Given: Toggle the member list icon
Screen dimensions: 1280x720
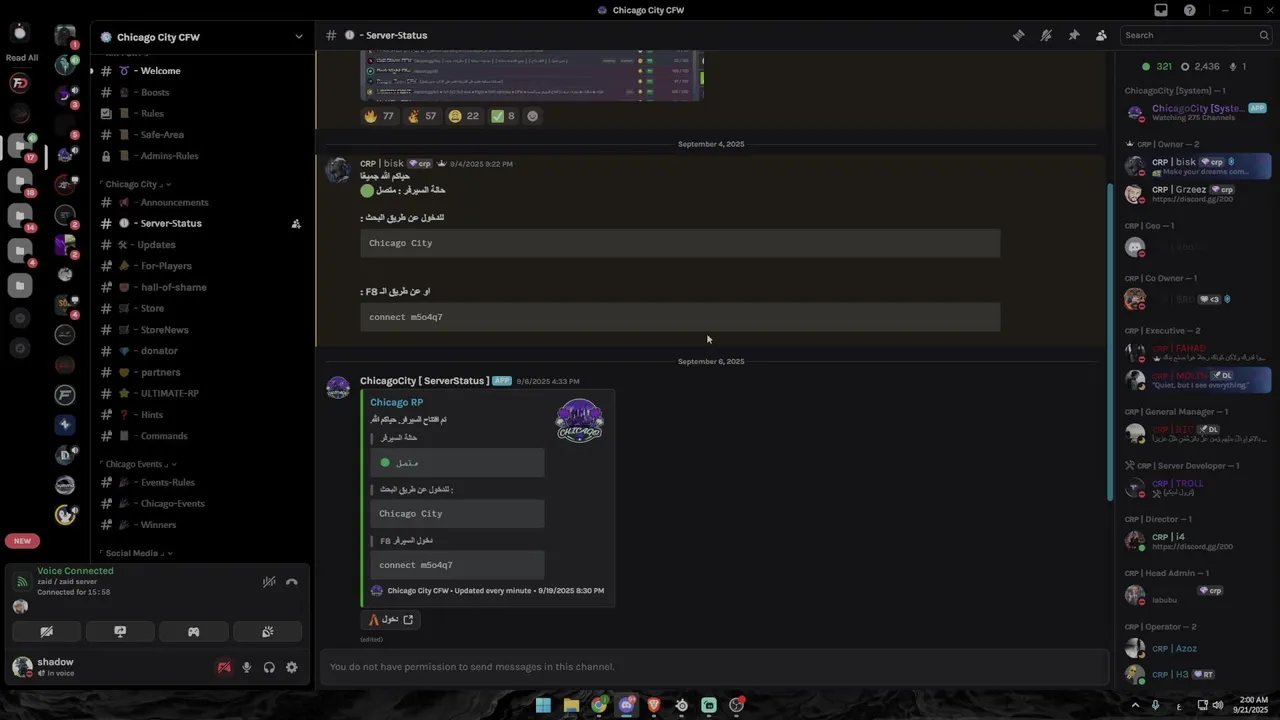Looking at the screenshot, I should pos(1101,35).
